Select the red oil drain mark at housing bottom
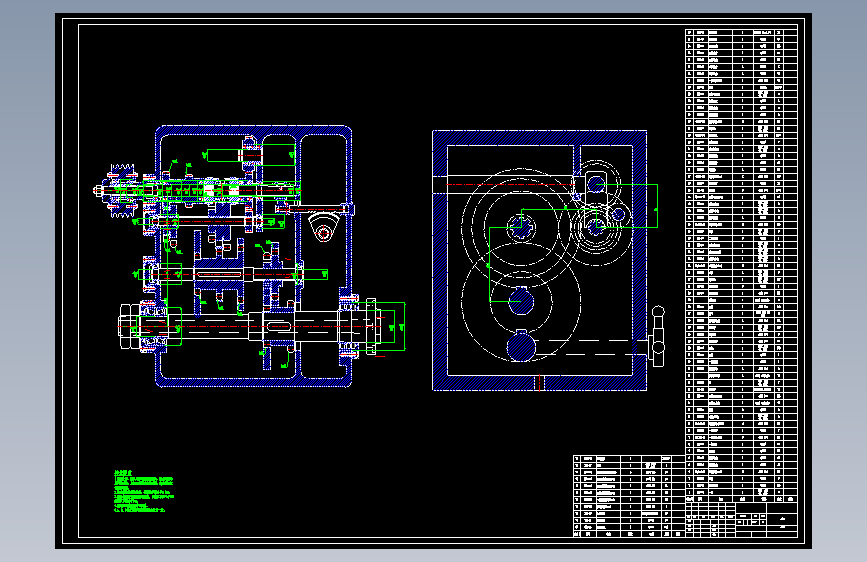 (x=539, y=383)
